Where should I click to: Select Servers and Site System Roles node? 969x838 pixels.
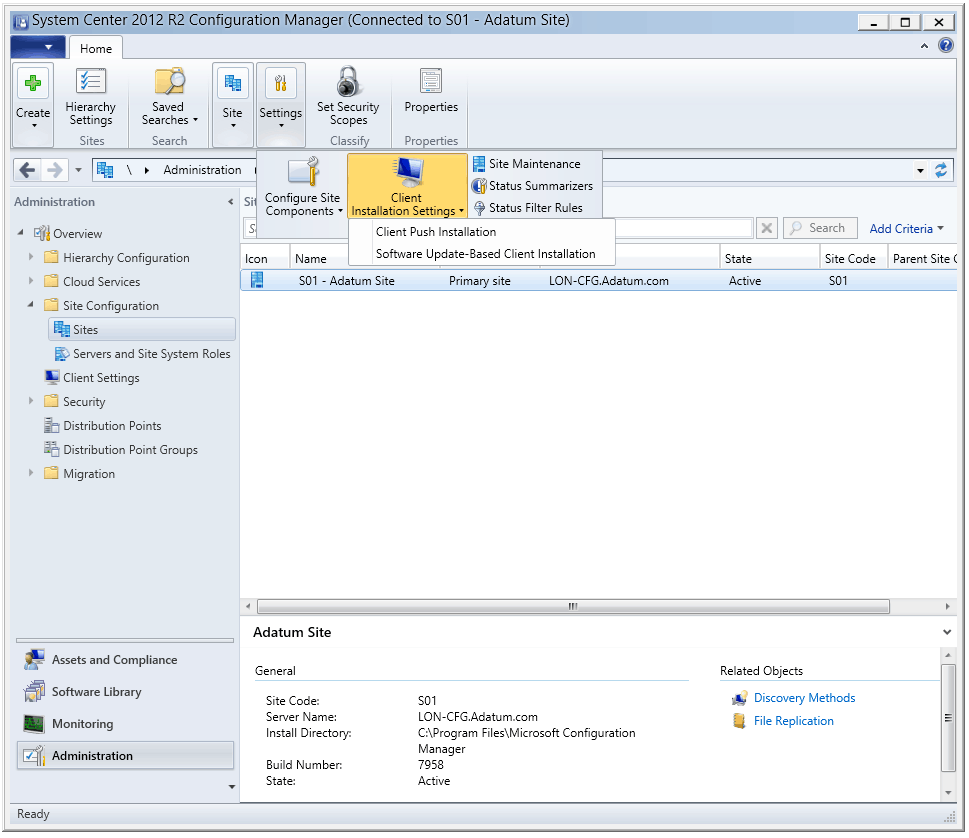pos(143,354)
